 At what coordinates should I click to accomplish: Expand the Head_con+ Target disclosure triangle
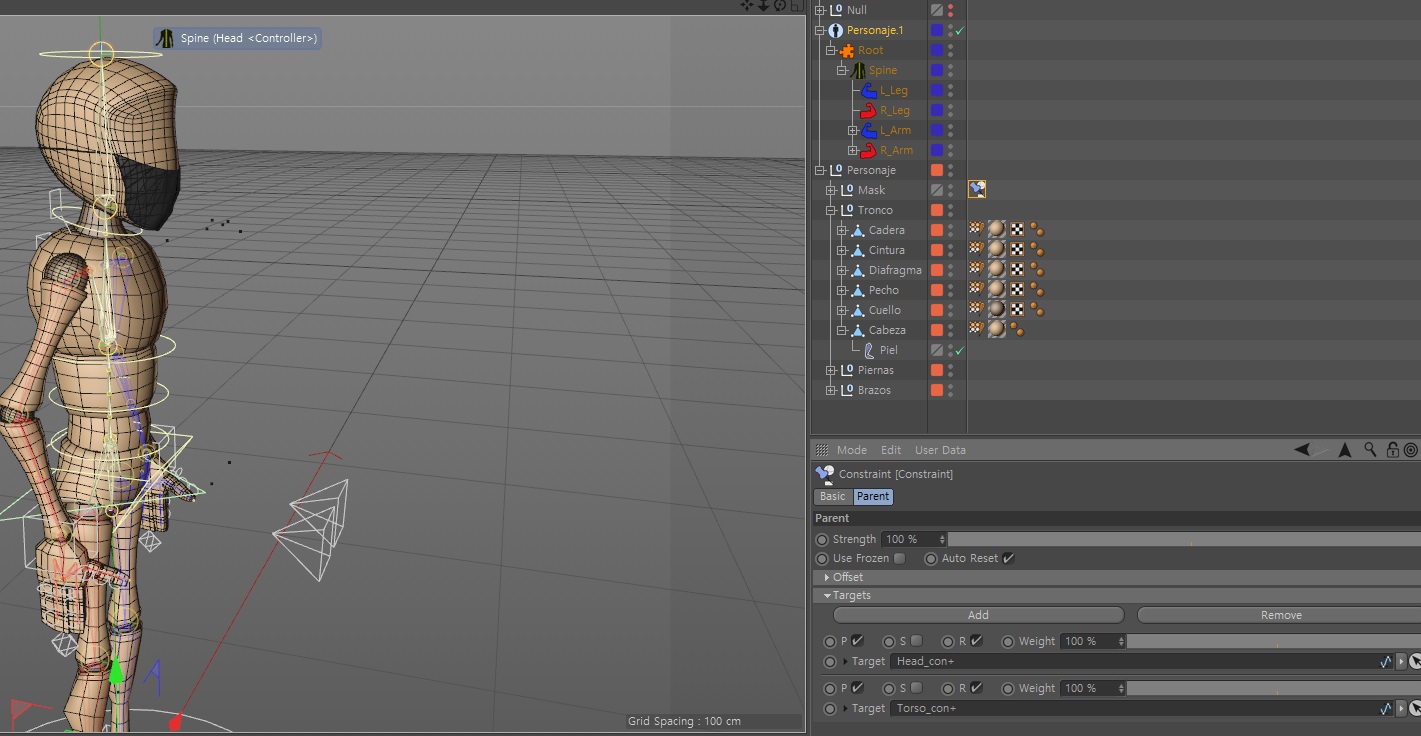click(x=846, y=661)
